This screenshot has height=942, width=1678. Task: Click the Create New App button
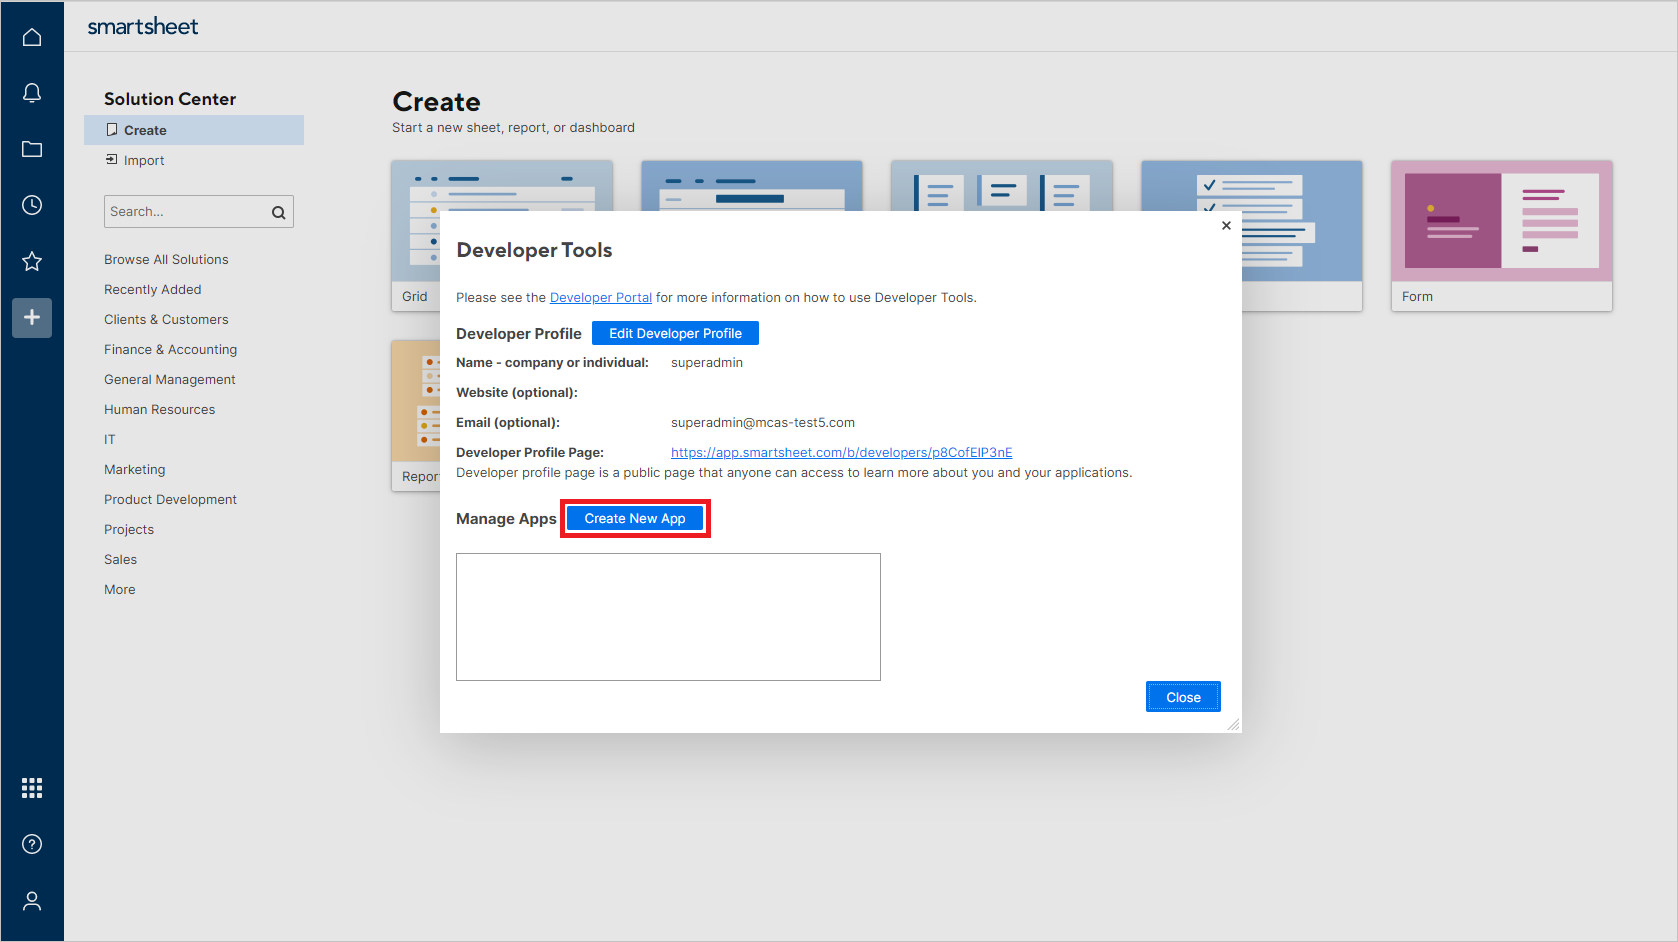[x=635, y=518]
